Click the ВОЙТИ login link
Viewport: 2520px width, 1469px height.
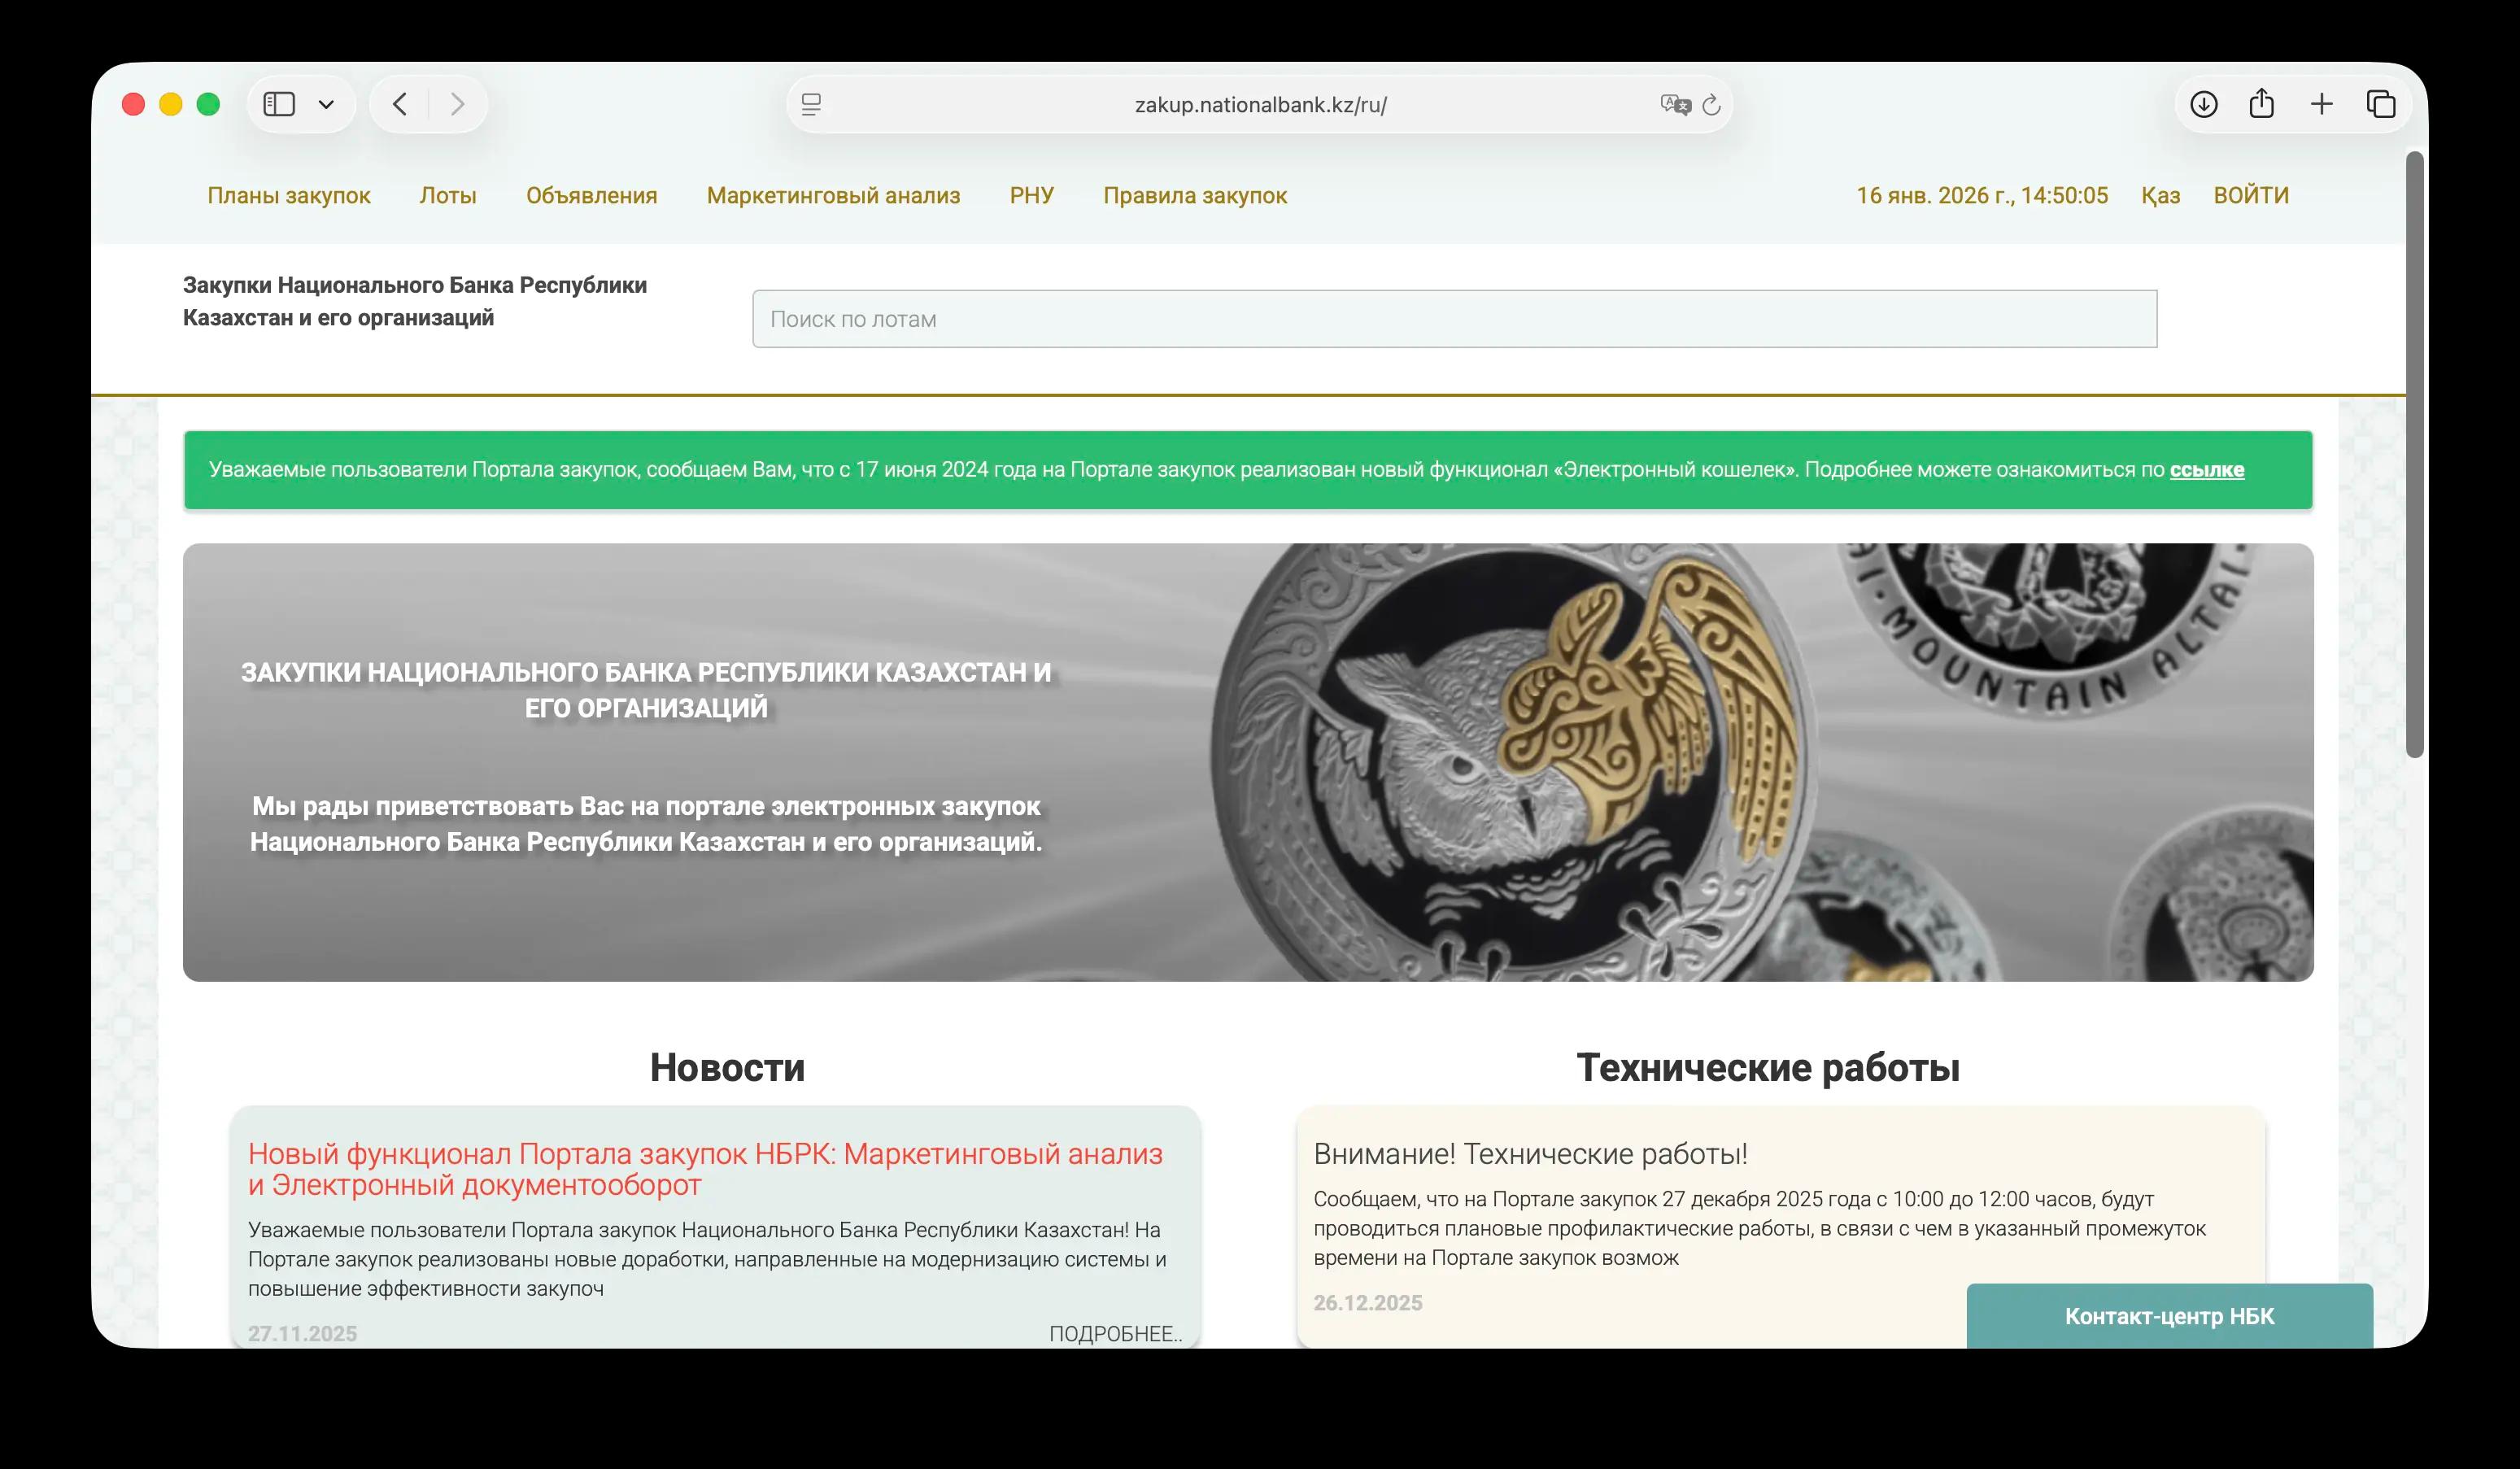pos(2251,195)
